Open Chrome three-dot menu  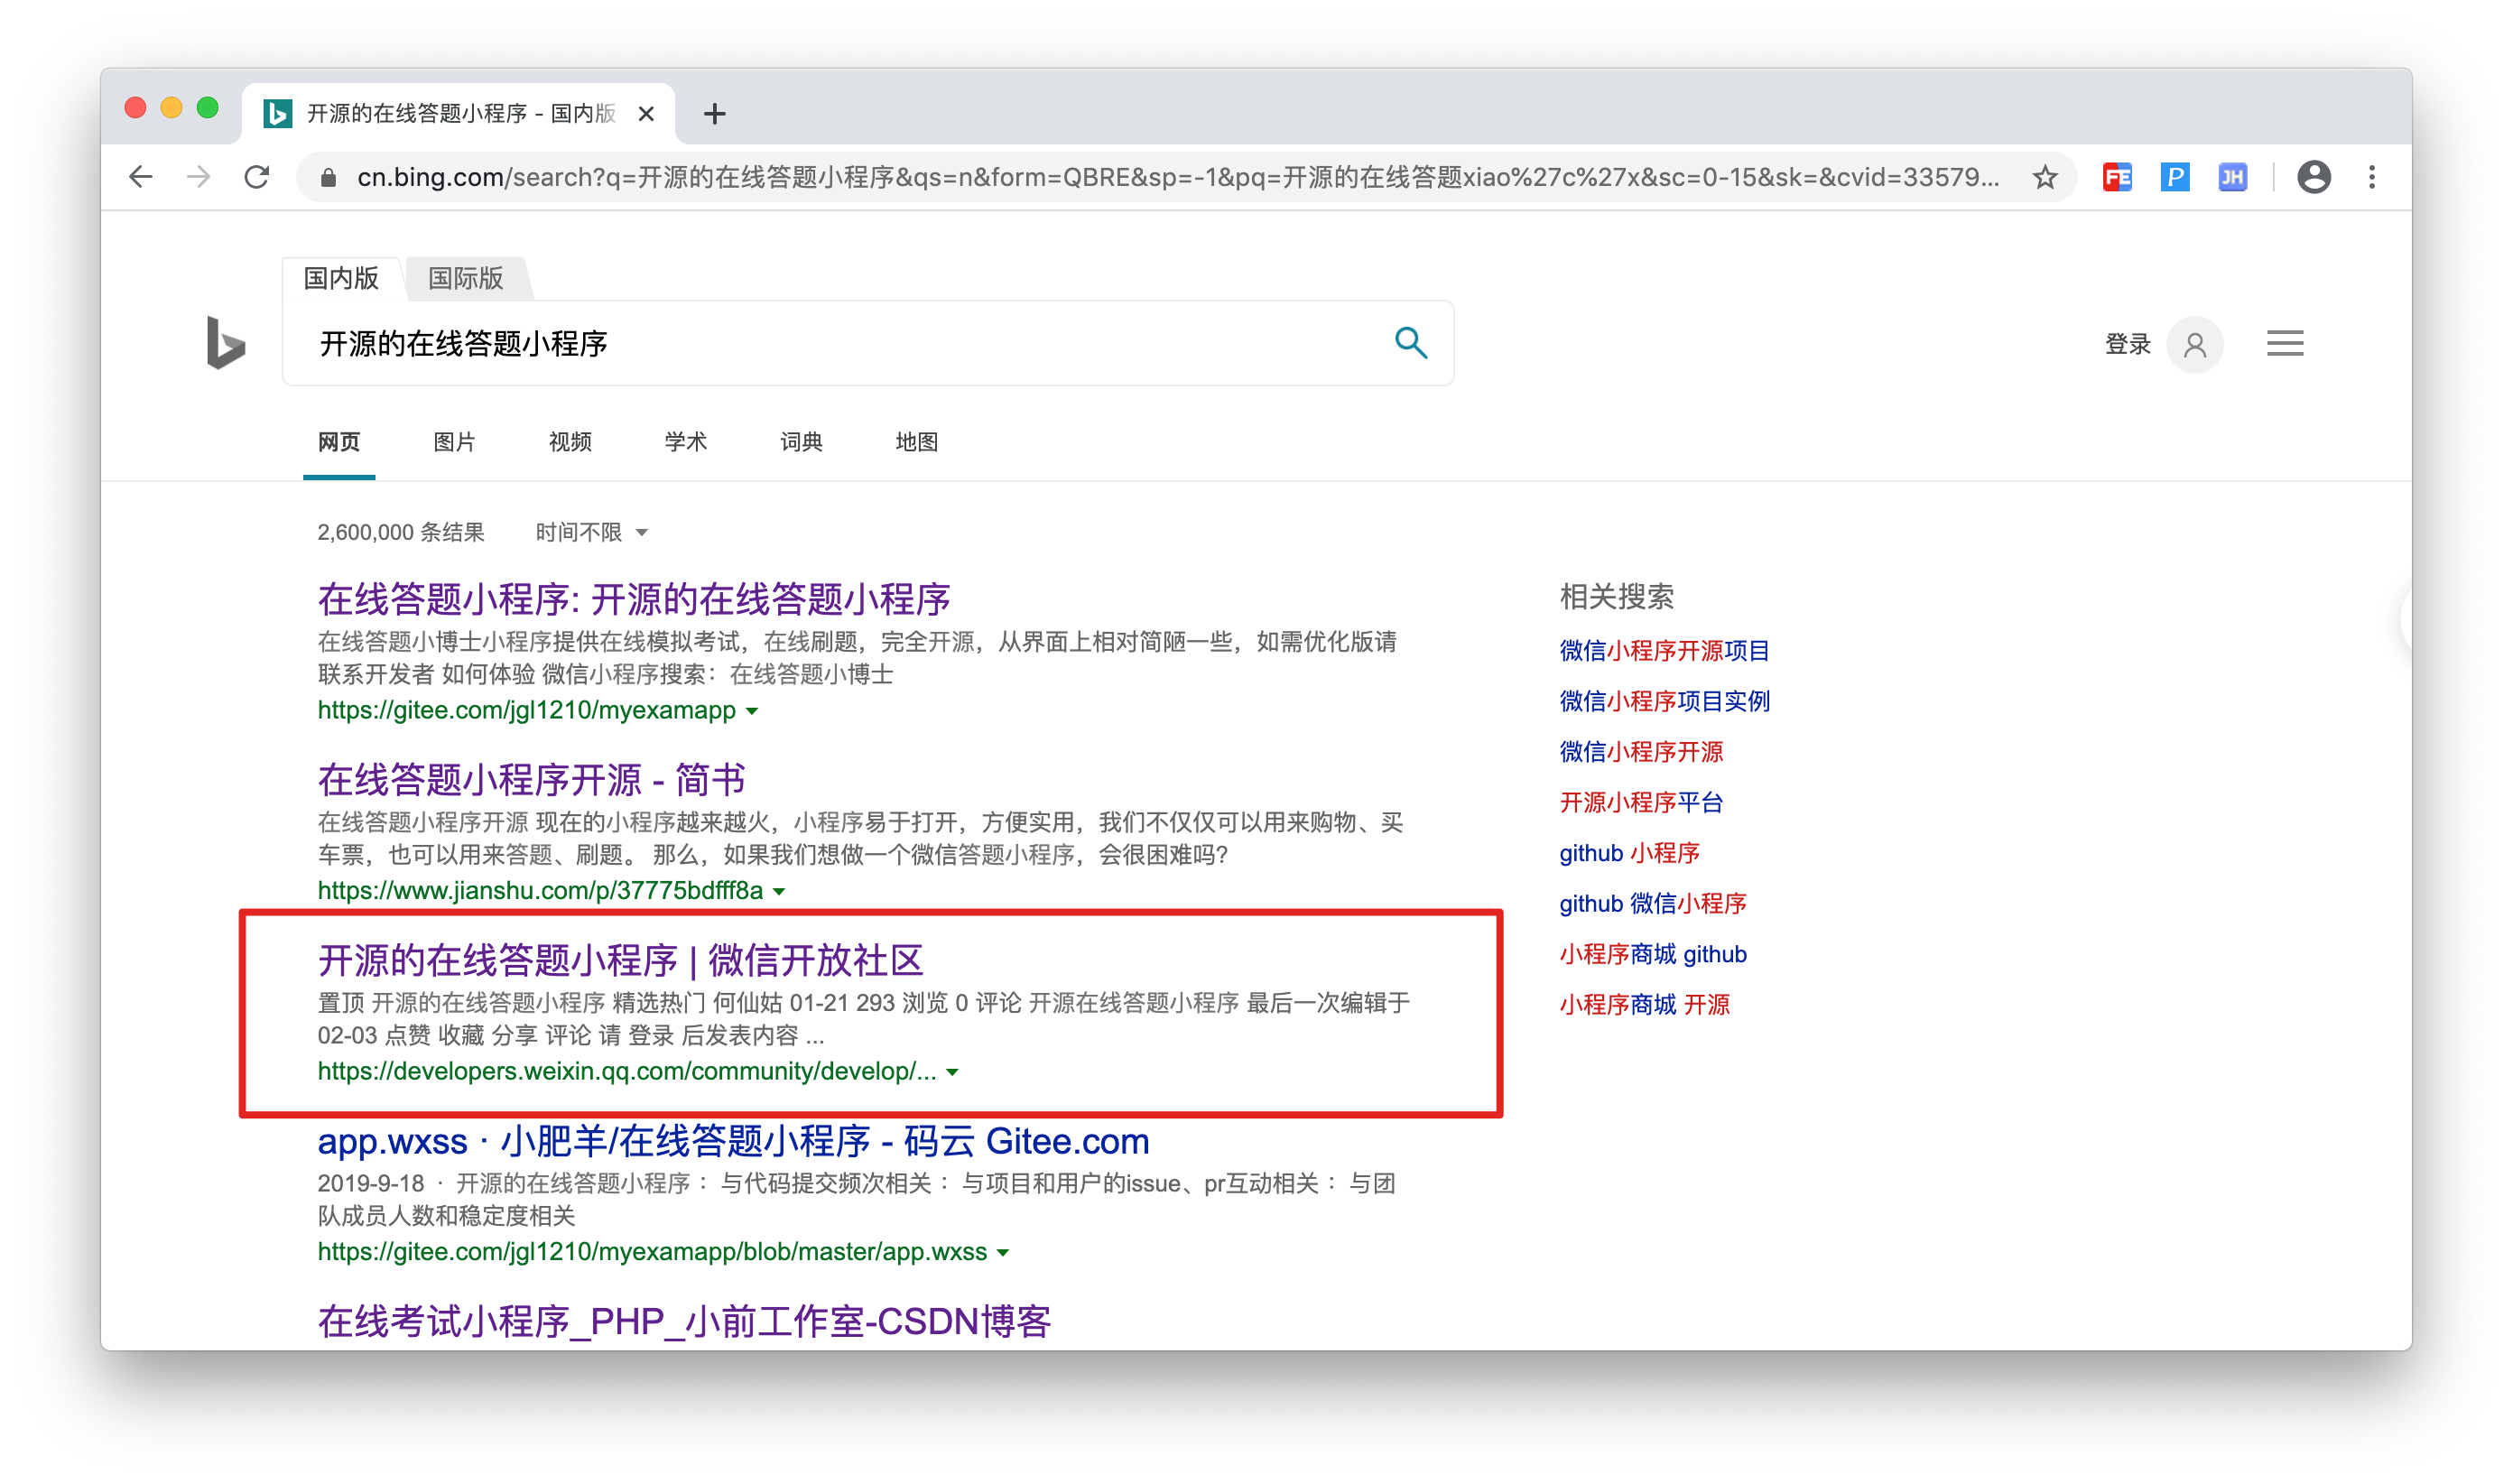pos(2371,177)
